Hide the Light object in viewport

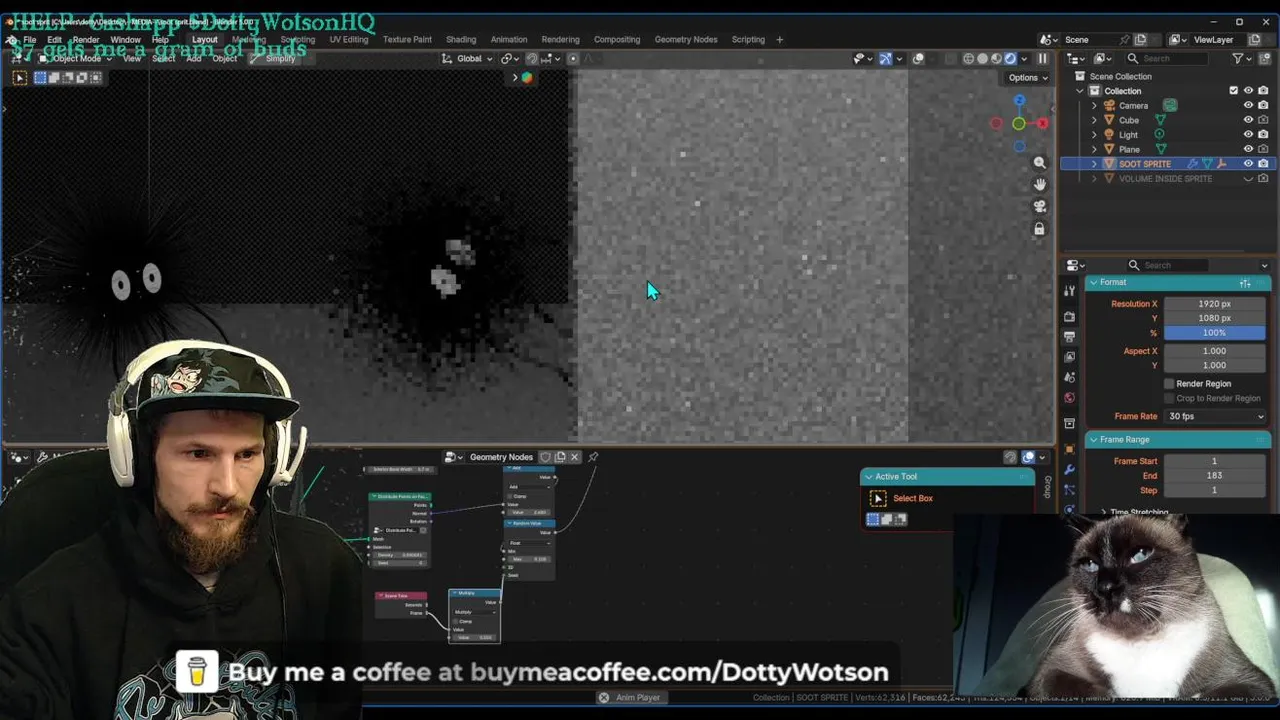pos(1248,134)
